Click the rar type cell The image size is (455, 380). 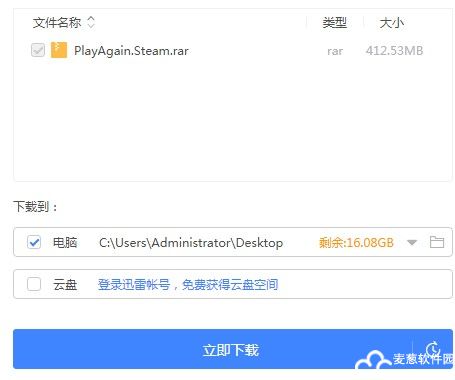pyautogui.click(x=335, y=51)
